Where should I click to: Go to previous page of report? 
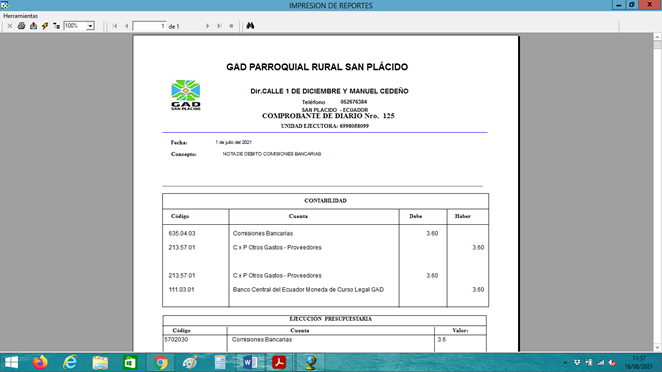(x=126, y=26)
